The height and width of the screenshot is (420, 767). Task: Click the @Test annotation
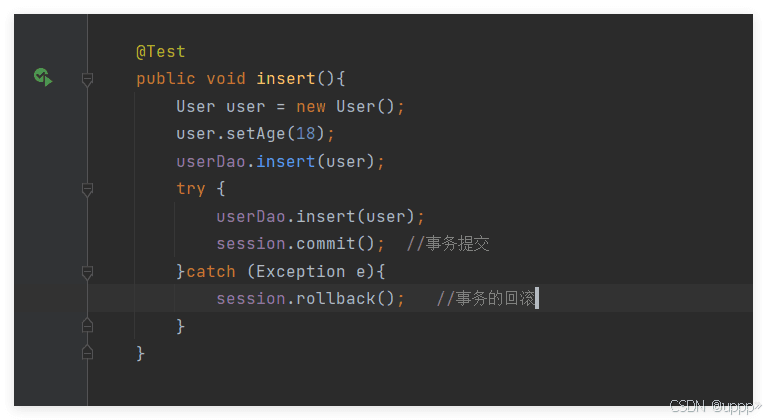click(161, 51)
